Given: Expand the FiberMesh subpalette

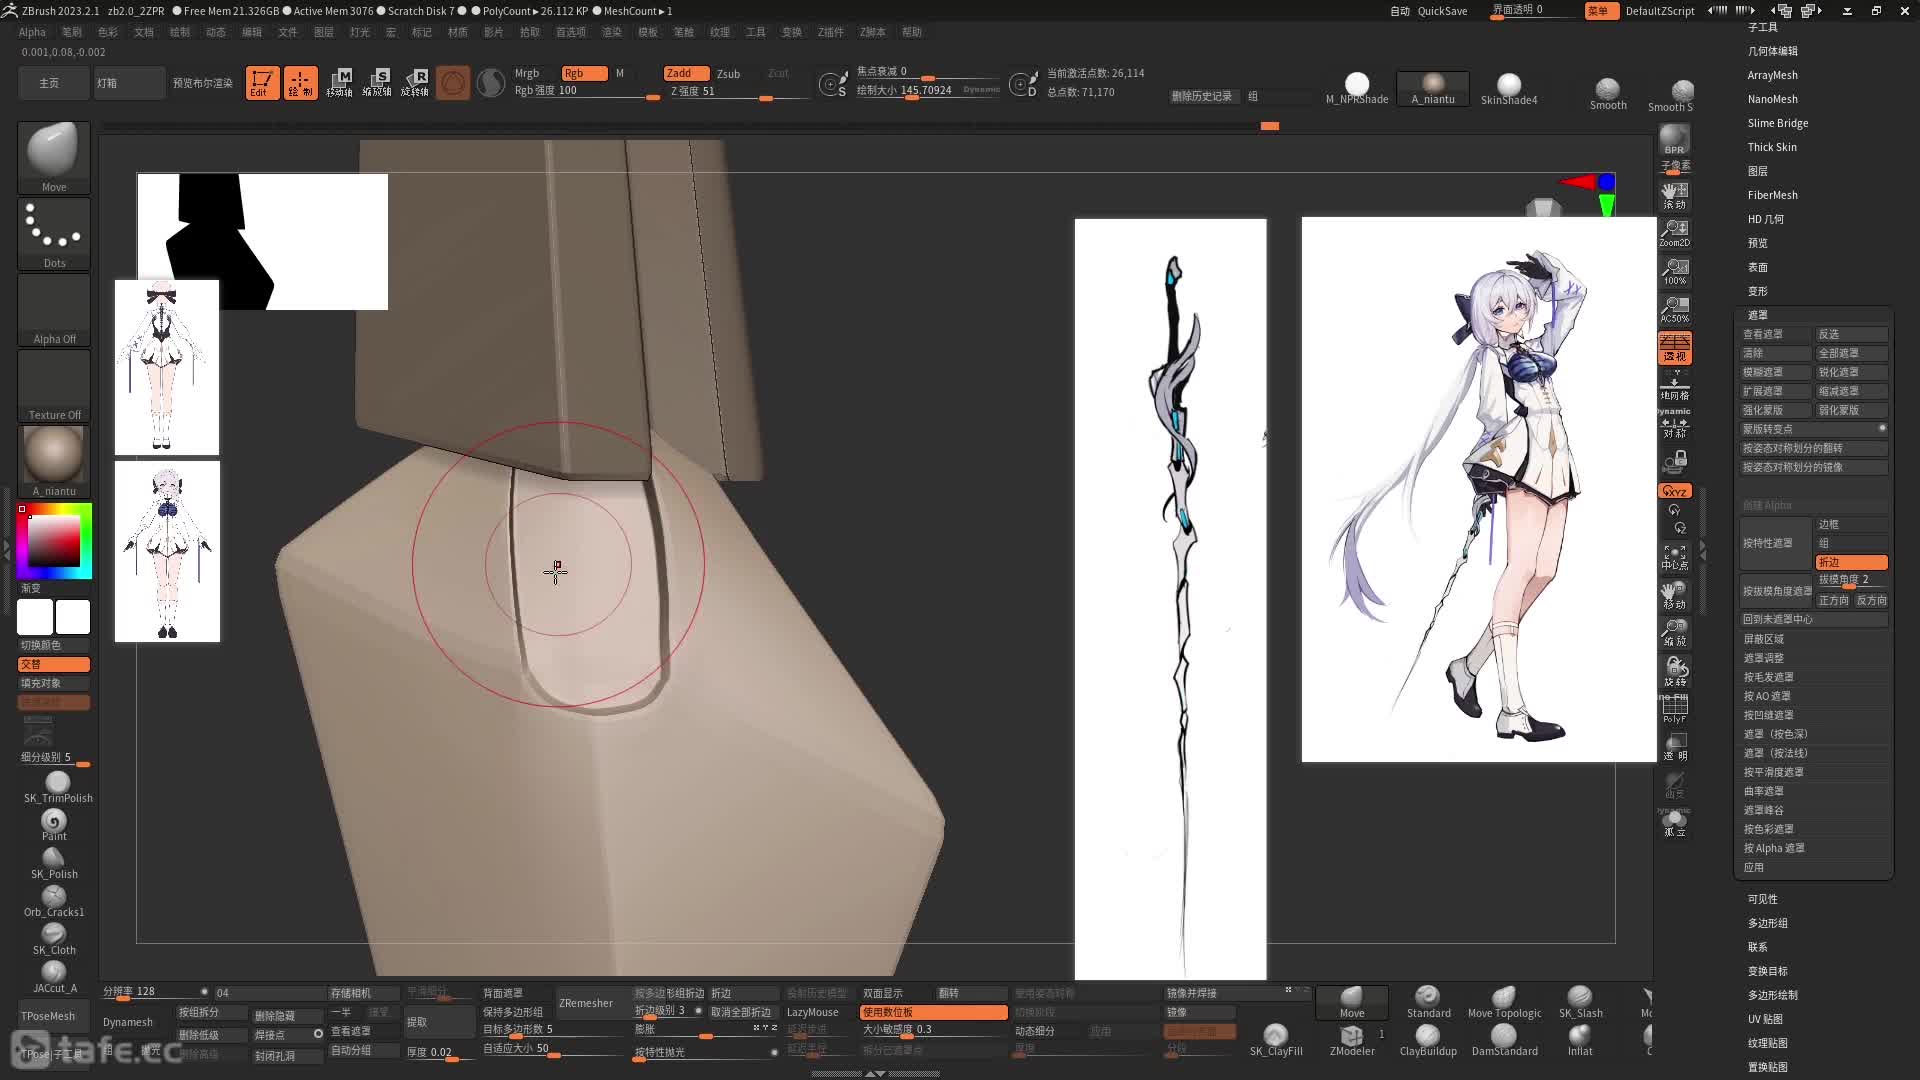Looking at the screenshot, I should (1772, 195).
